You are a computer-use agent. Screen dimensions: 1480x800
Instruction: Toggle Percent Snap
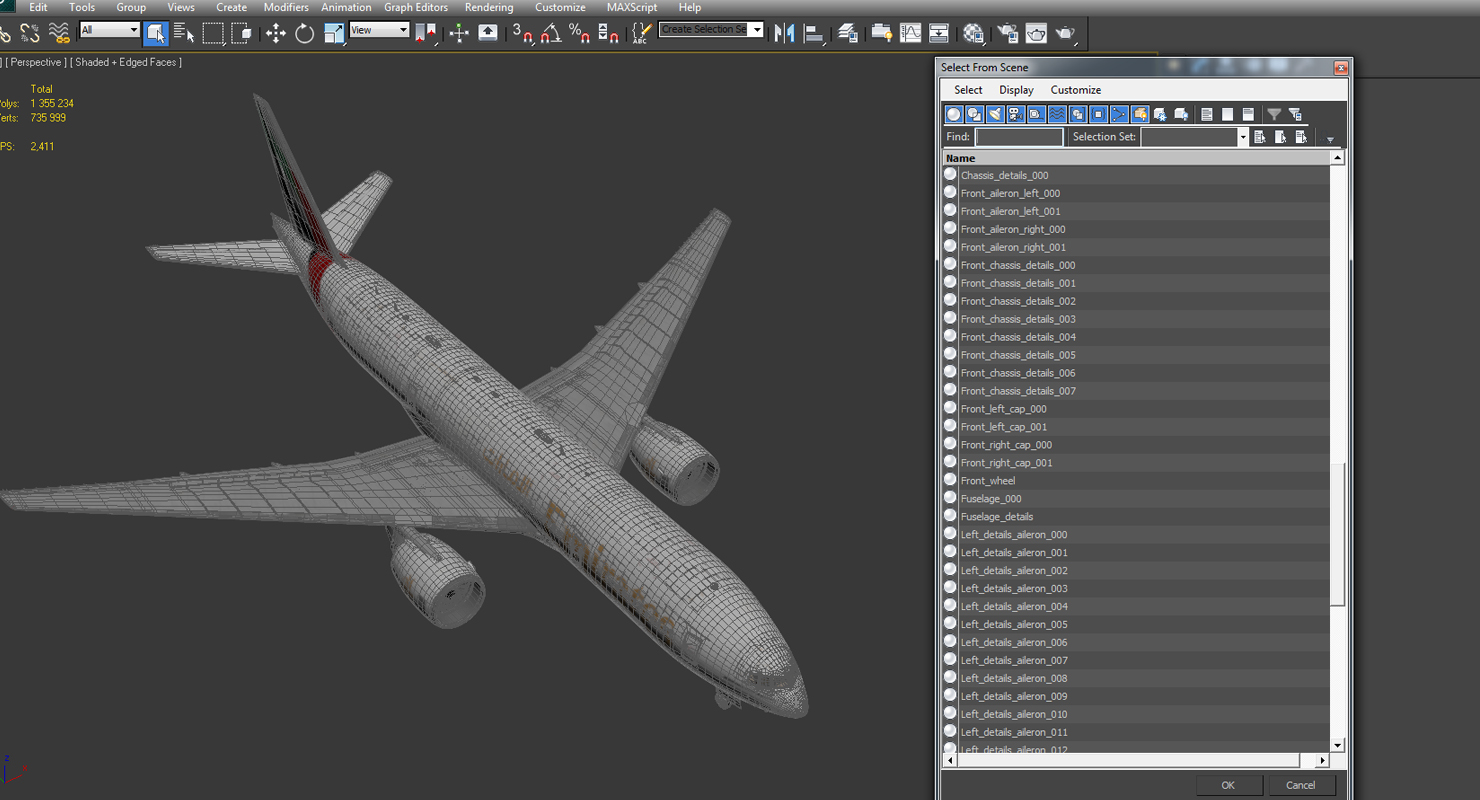coord(579,33)
